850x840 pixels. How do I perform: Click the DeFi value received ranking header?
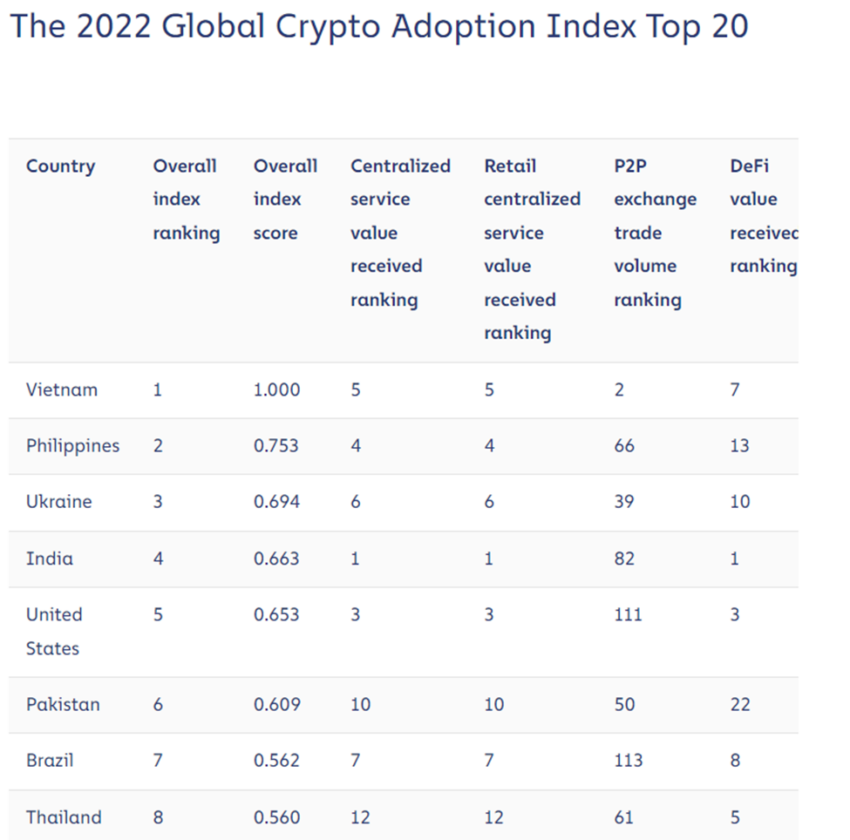click(x=764, y=216)
